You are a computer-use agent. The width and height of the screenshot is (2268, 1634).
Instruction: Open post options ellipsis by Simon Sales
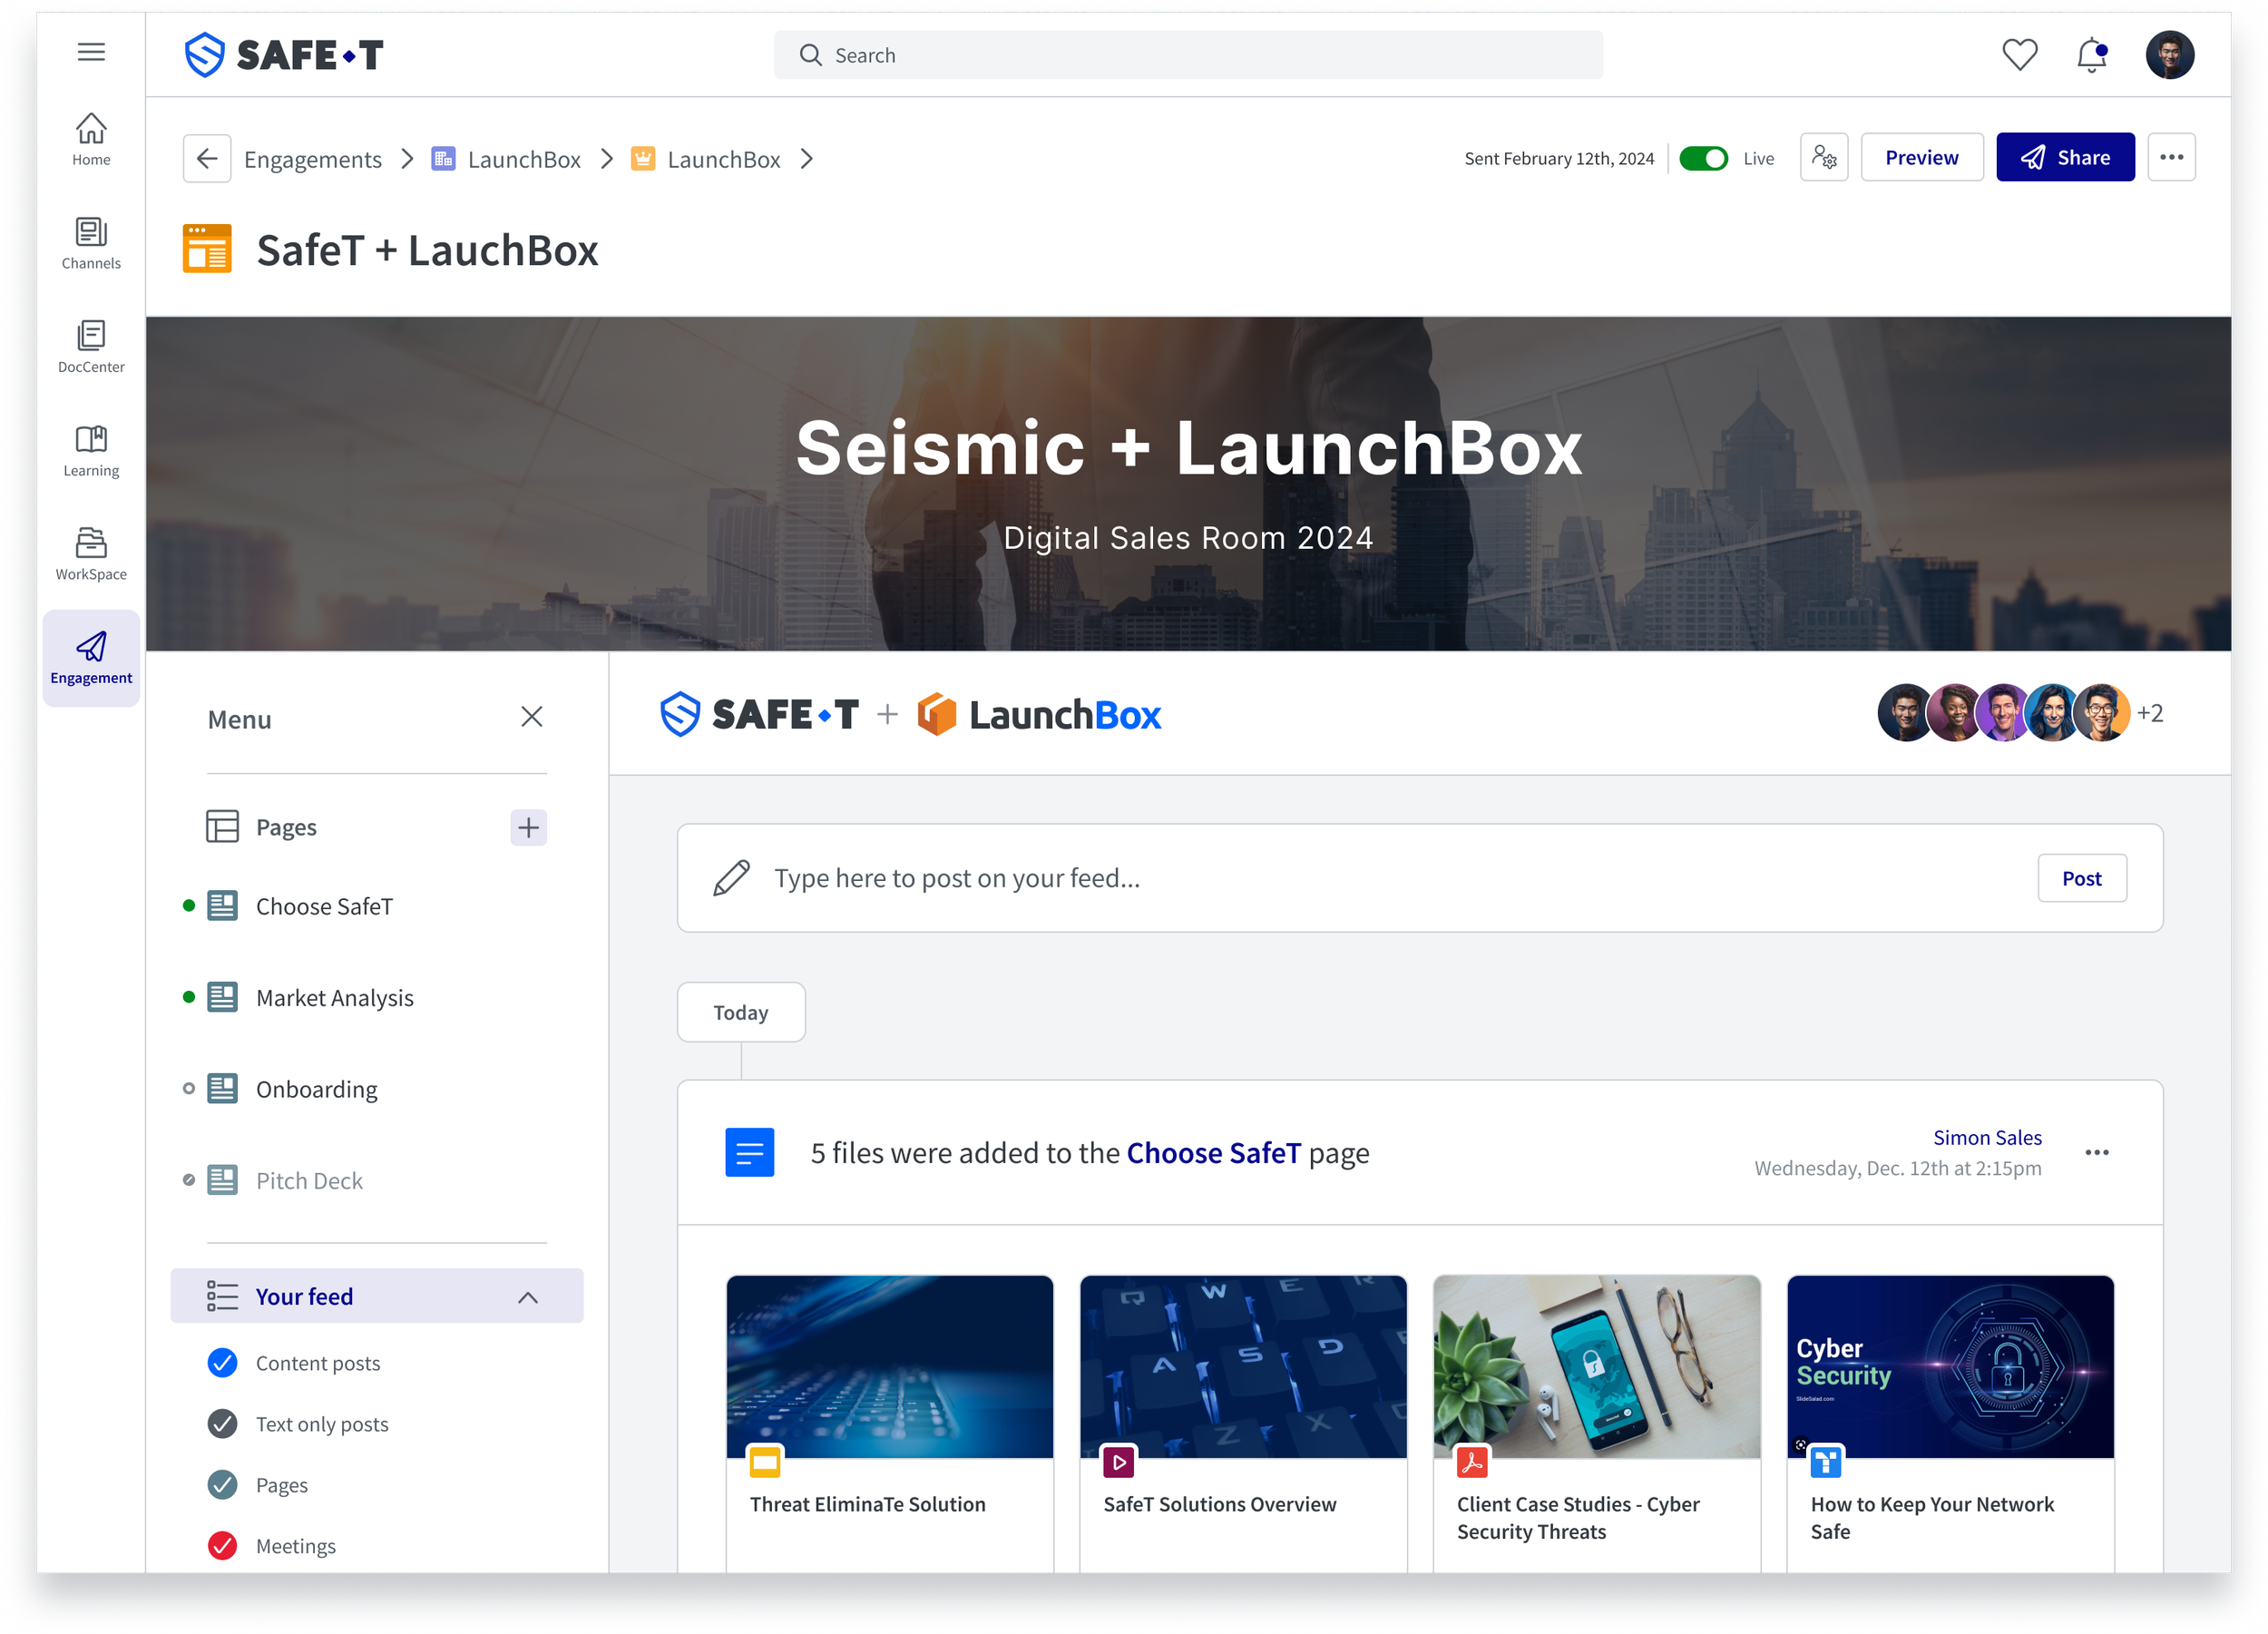click(x=2096, y=1152)
